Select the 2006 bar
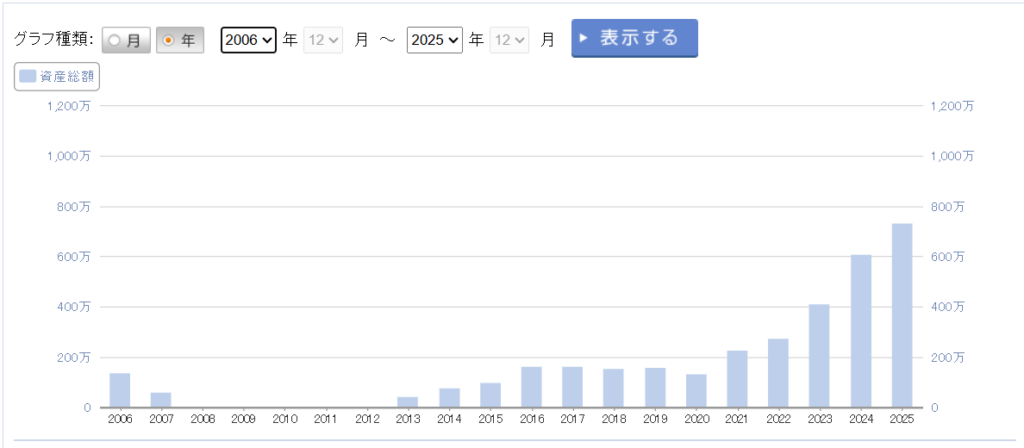 point(120,390)
